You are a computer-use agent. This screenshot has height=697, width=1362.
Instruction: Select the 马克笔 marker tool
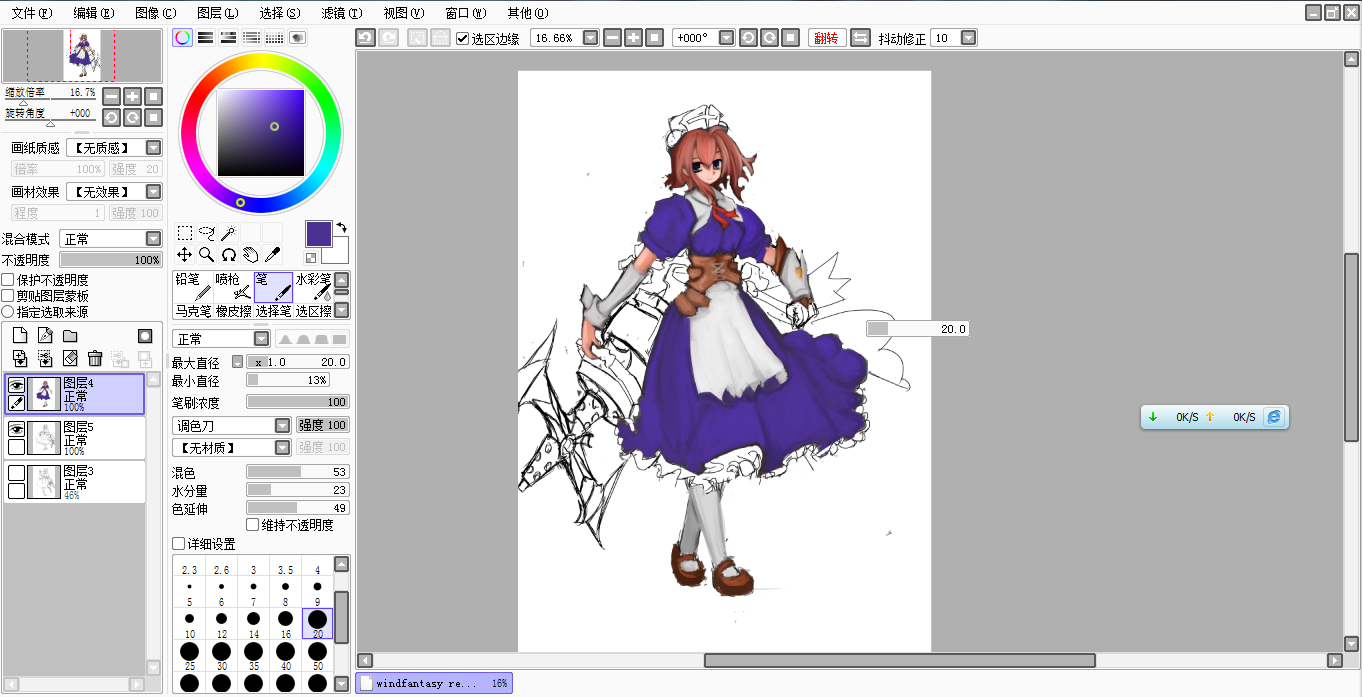192,311
